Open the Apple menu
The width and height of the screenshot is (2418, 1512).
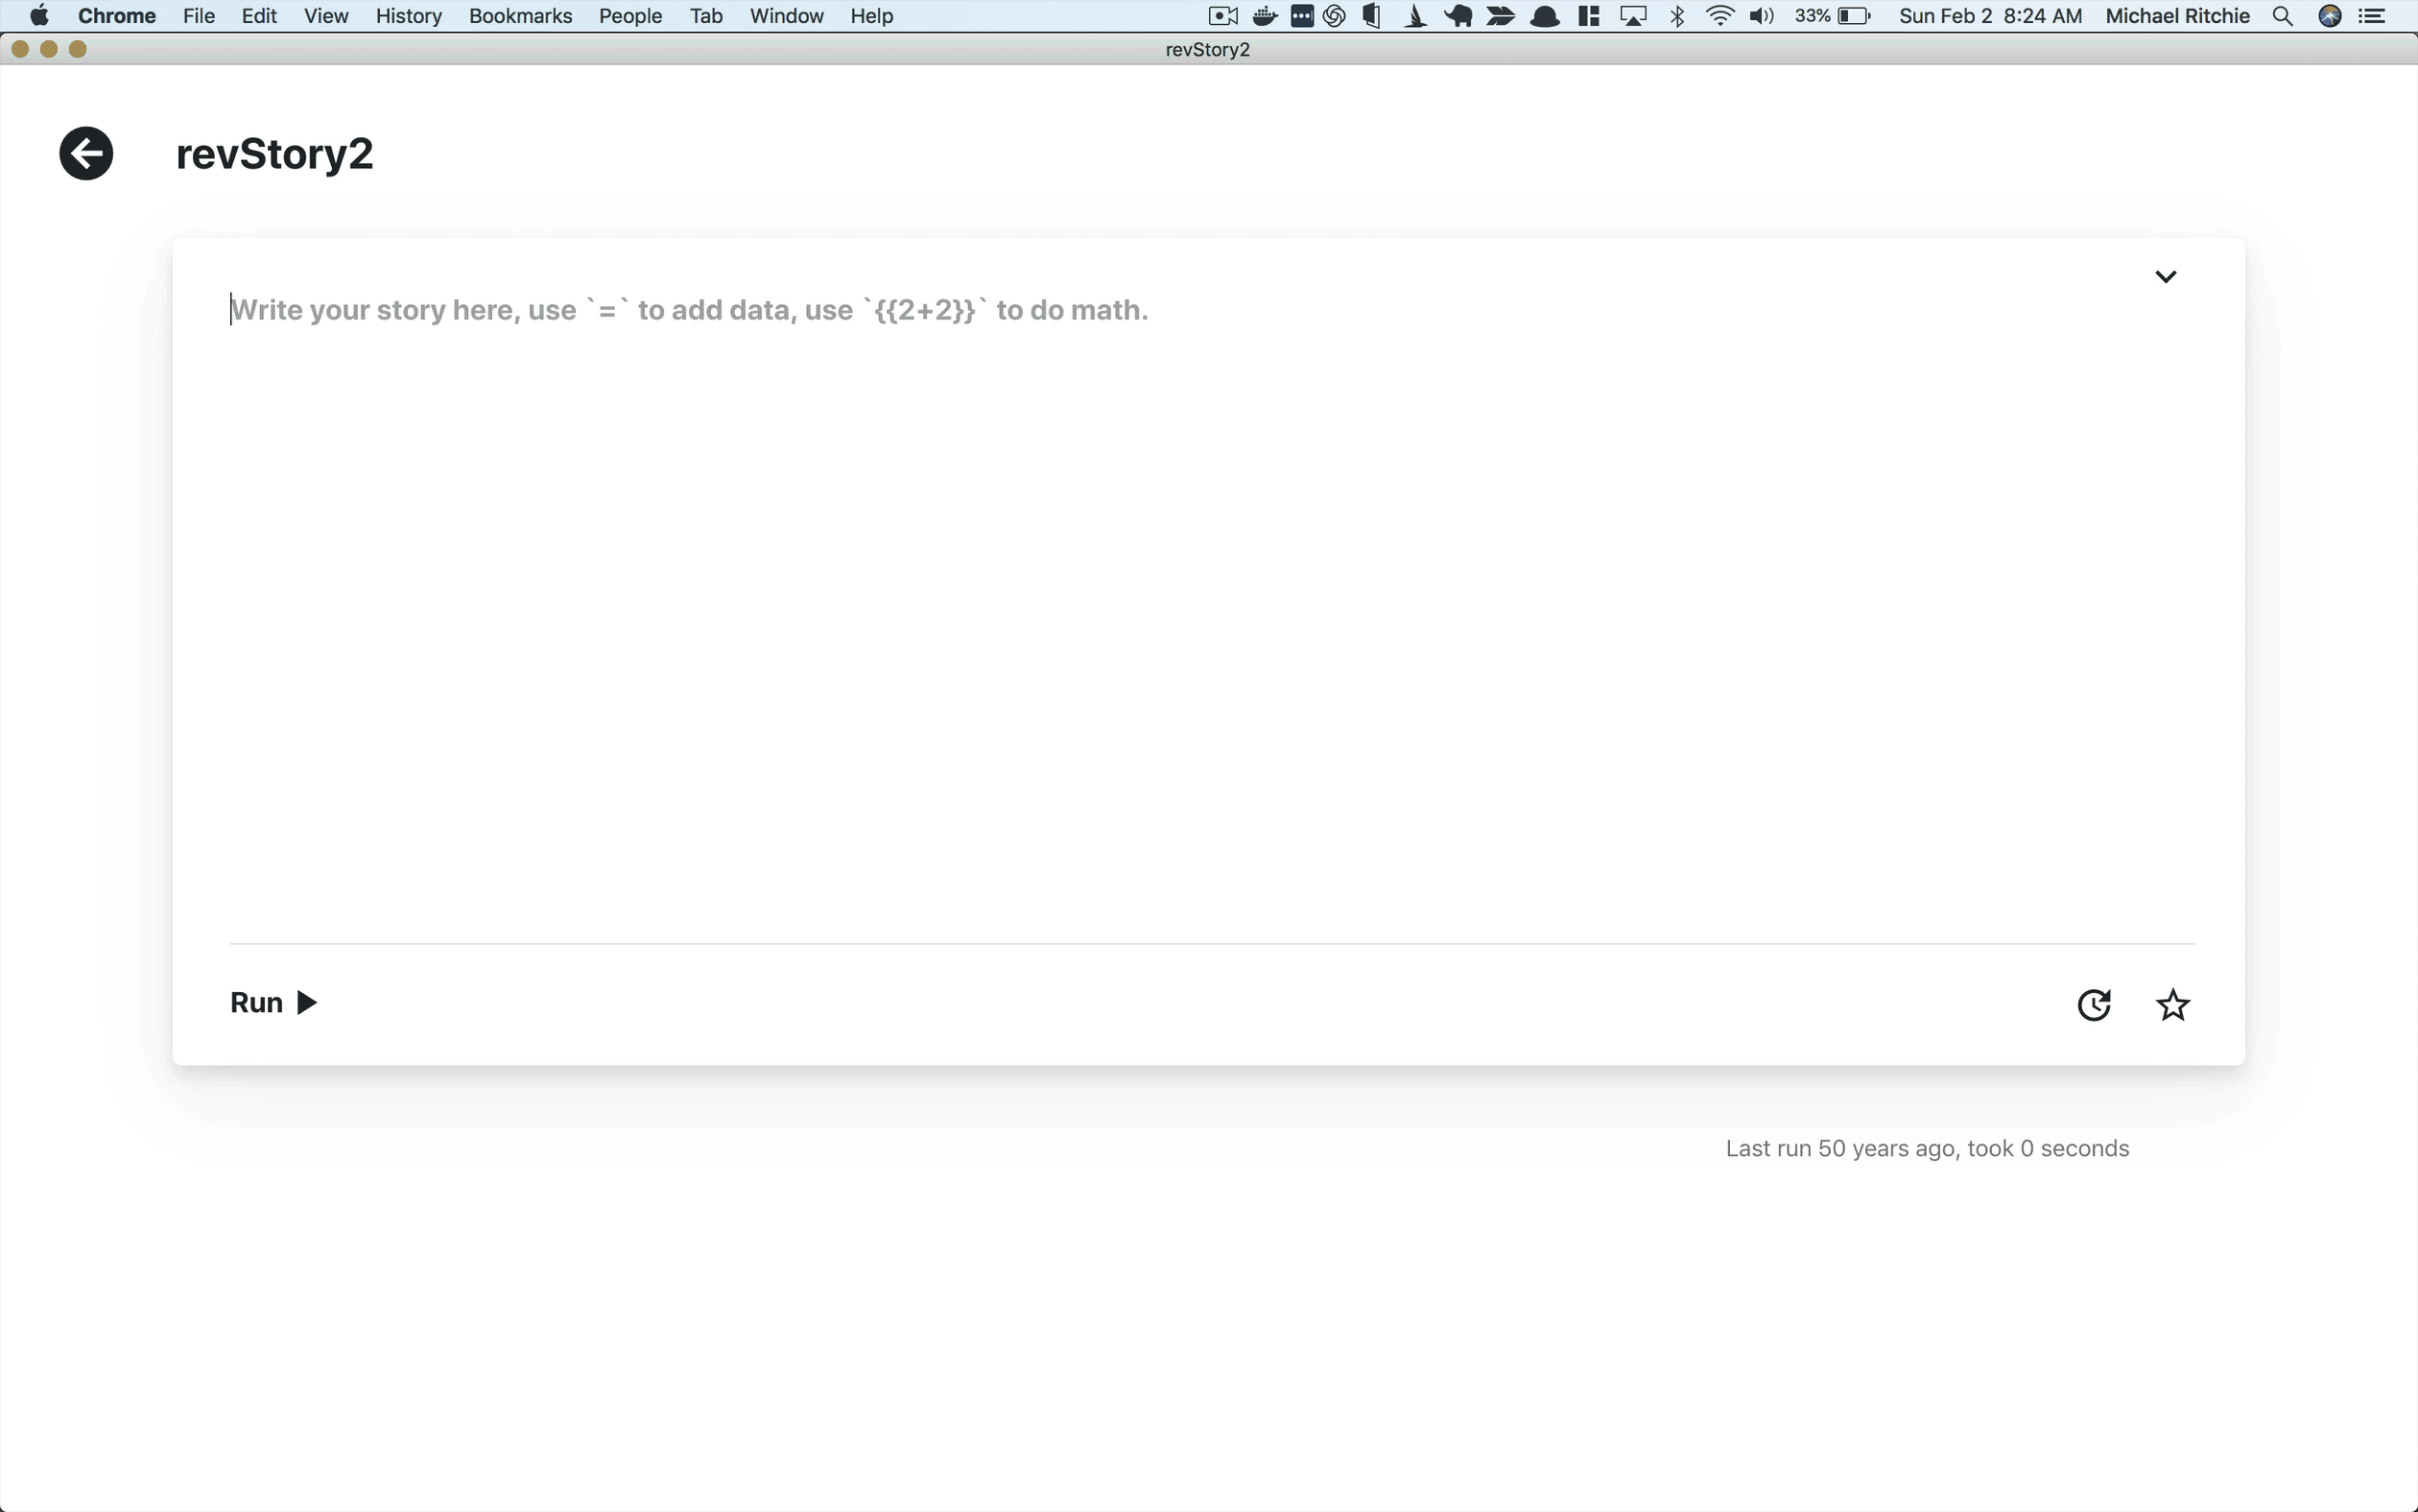click(x=39, y=16)
